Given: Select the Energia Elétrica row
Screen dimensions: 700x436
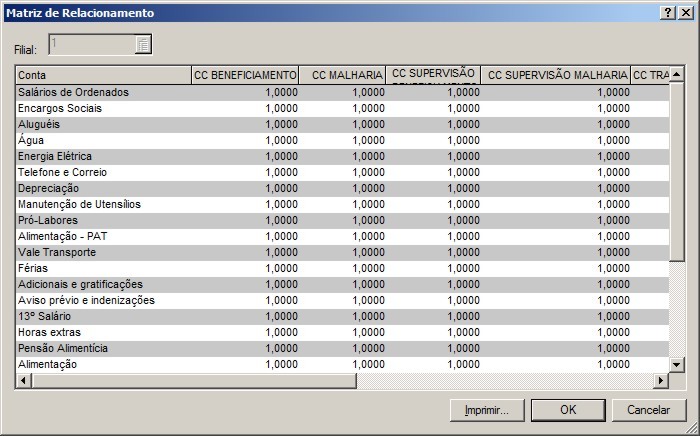Looking at the screenshot, I should 103,156.
